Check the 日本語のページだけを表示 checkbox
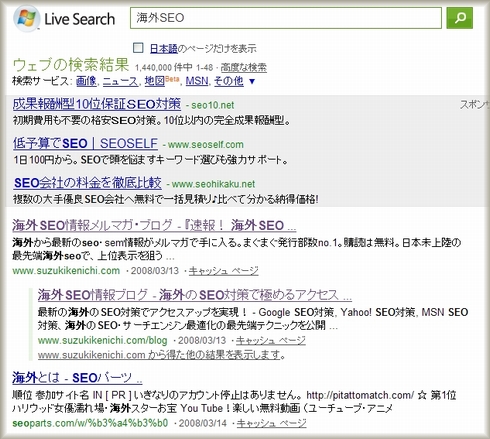 click(138, 48)
